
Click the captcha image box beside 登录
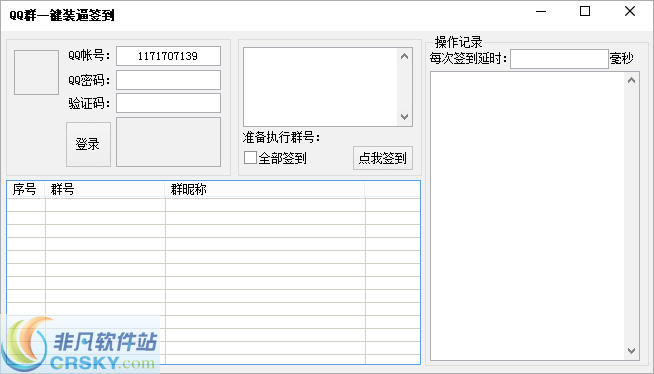[168, 142]
